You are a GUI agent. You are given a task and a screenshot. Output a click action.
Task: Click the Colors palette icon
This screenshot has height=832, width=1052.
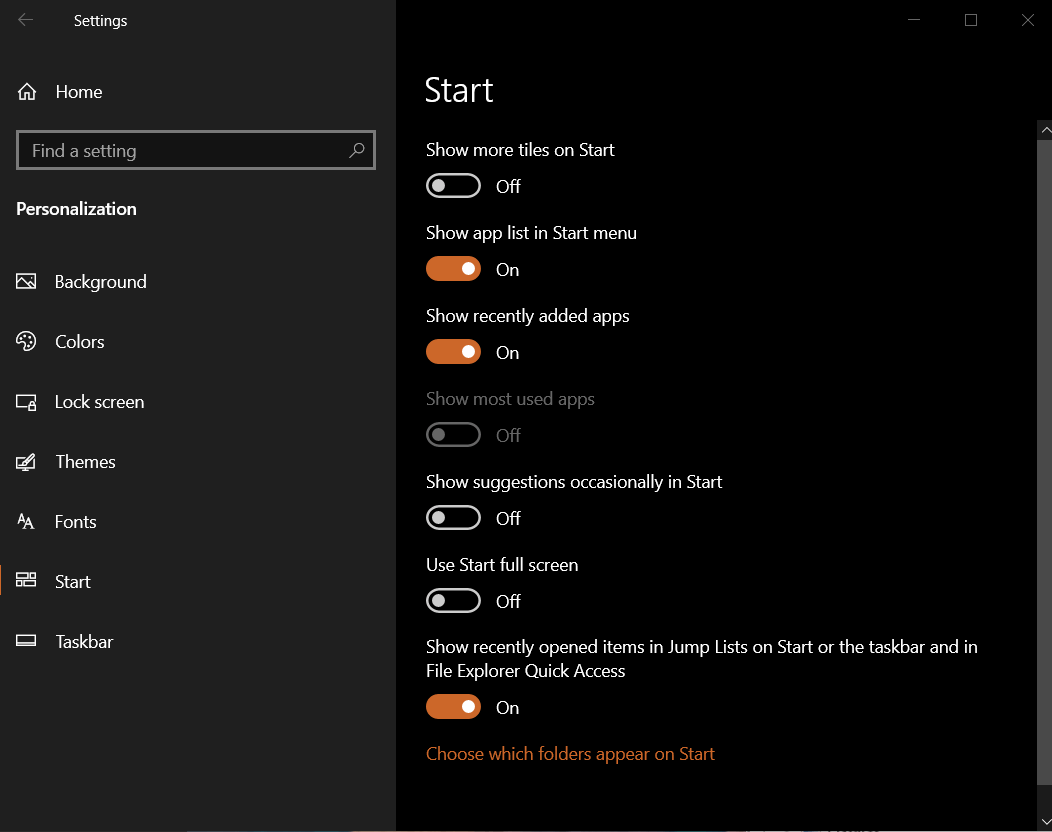[x=26, y=342]
